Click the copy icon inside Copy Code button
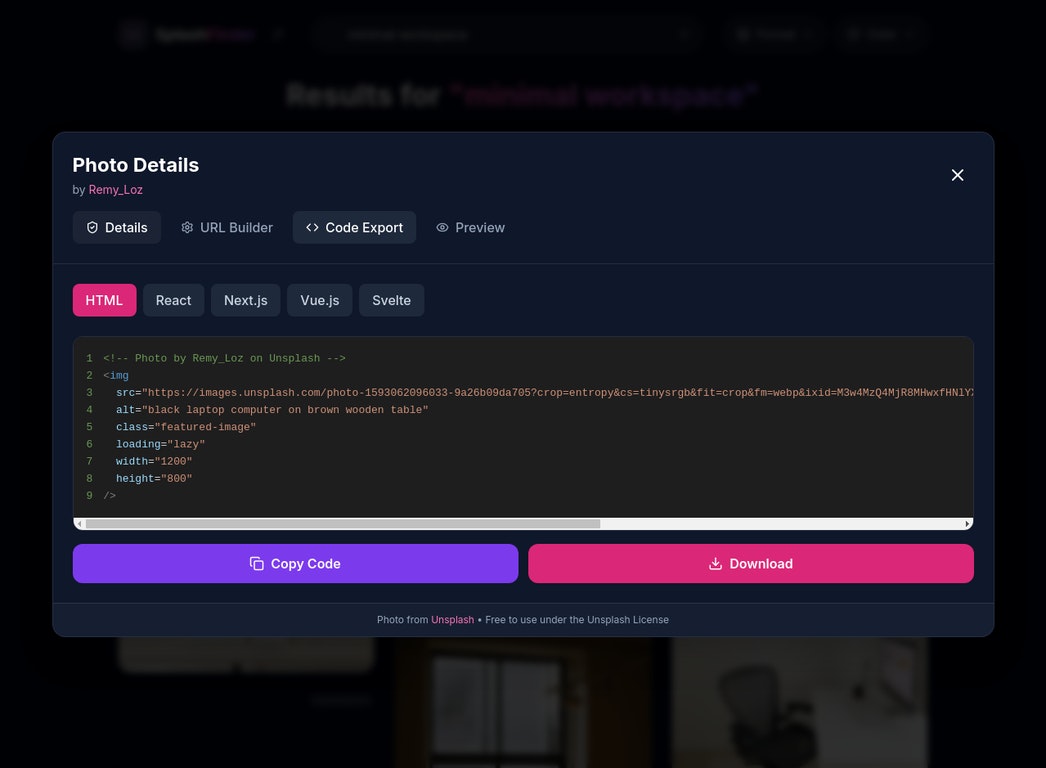 (x=257, y=563)
